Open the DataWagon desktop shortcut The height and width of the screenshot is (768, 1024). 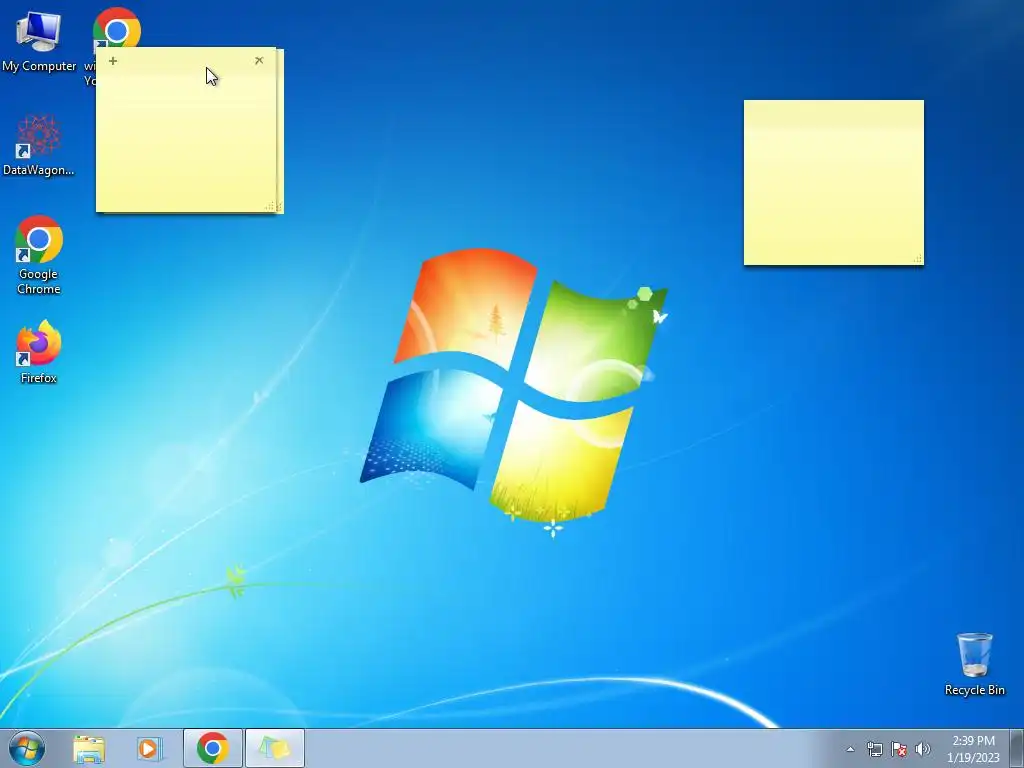[x=39, y=145]
